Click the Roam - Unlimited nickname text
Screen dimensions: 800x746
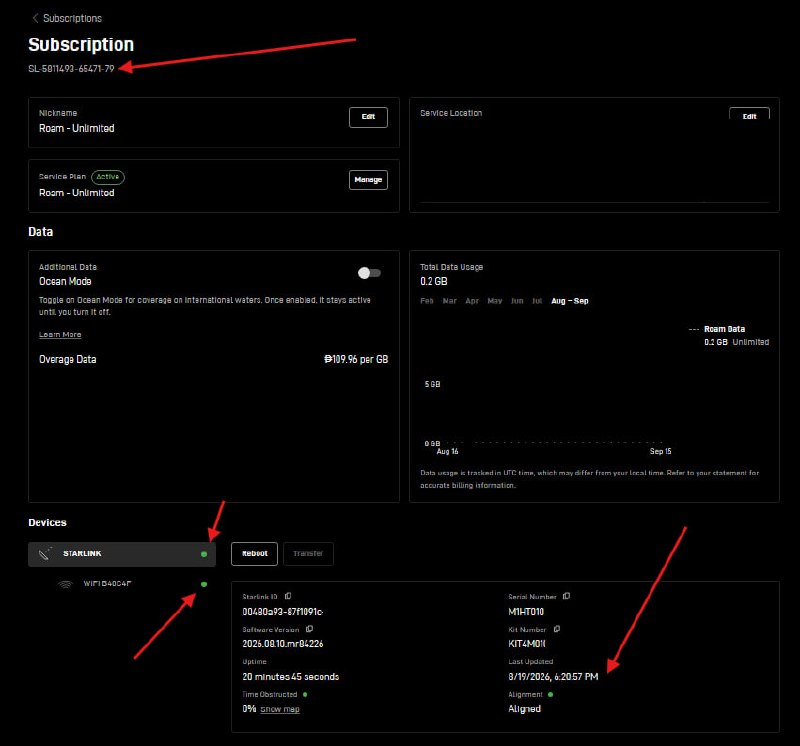(x=77, y=128)
